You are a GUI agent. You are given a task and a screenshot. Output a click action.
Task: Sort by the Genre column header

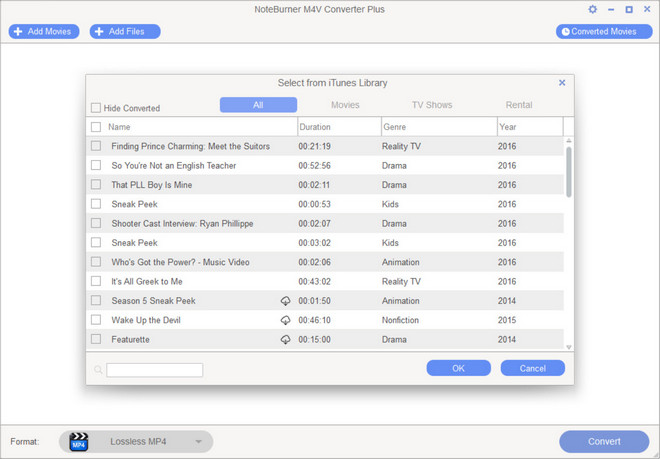click(439, 127)
